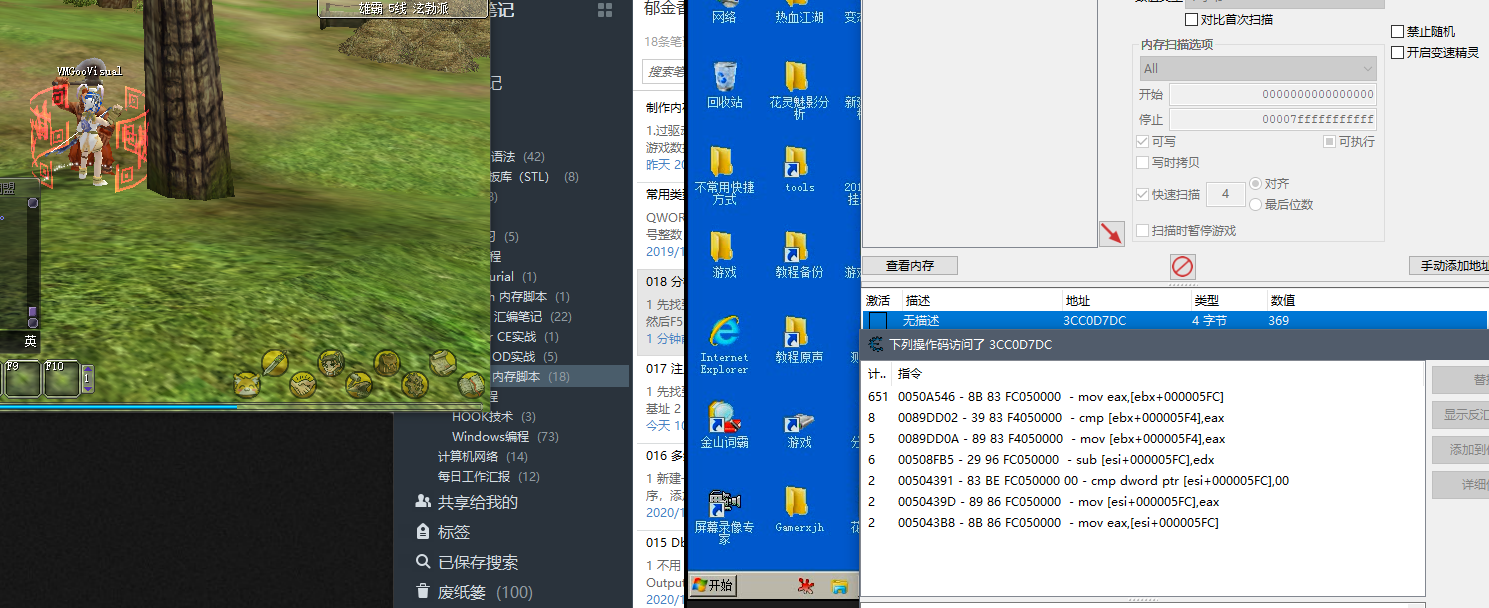This screenshot has width=1489, height=608.
Task: Open the backpack inventory icon in game
Action: (387, 363)
